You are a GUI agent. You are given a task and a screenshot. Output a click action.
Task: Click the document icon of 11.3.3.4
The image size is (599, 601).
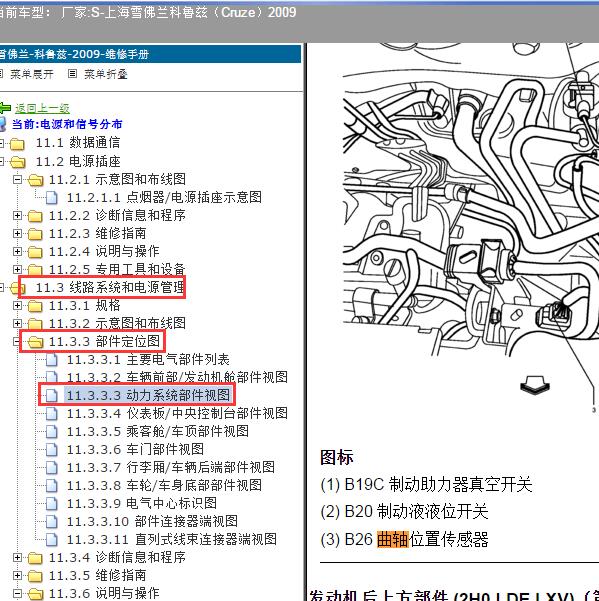point(51,414)
